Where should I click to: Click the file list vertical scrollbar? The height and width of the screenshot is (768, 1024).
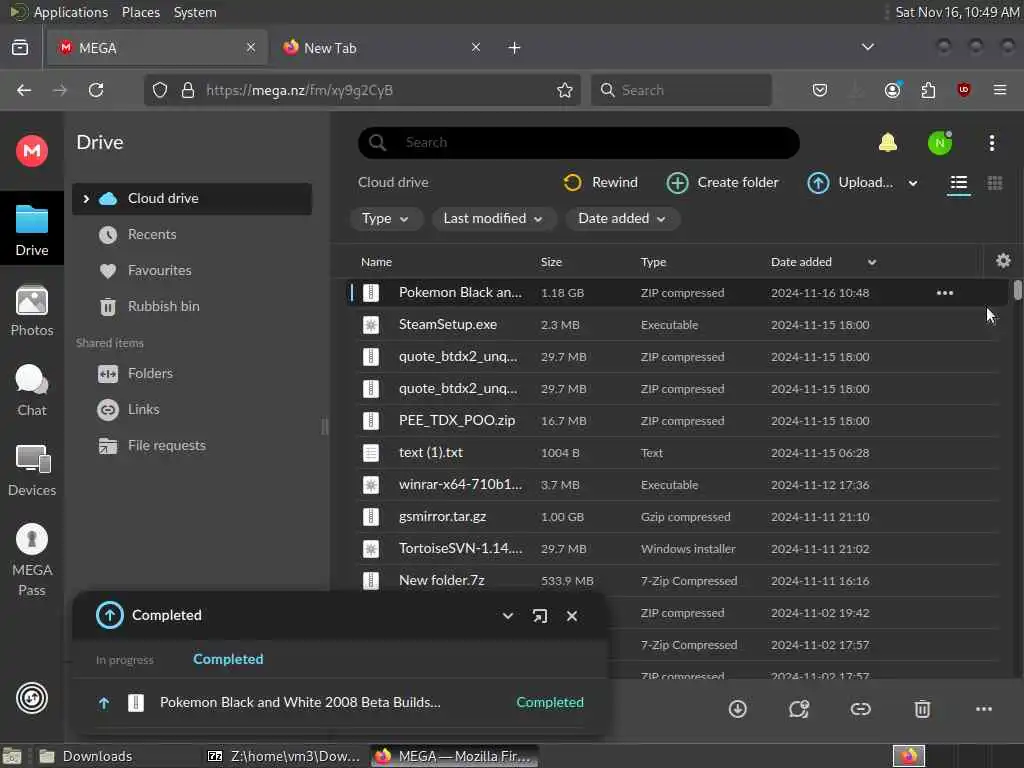point(1017,290)
